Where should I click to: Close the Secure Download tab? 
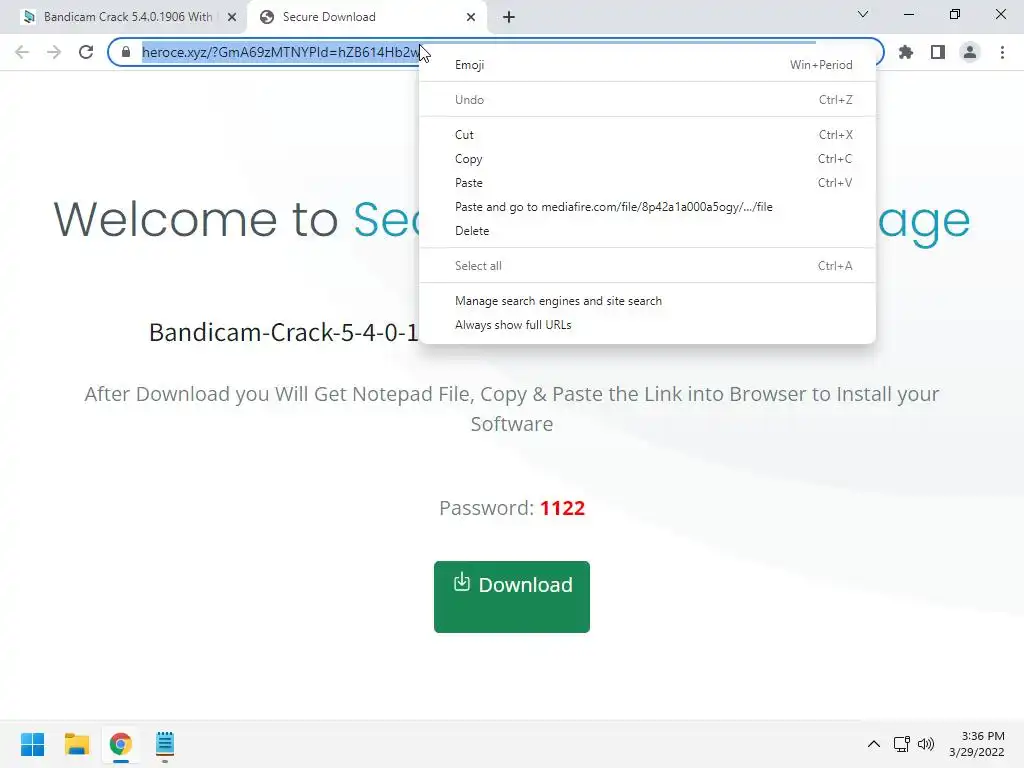(471, 17)
